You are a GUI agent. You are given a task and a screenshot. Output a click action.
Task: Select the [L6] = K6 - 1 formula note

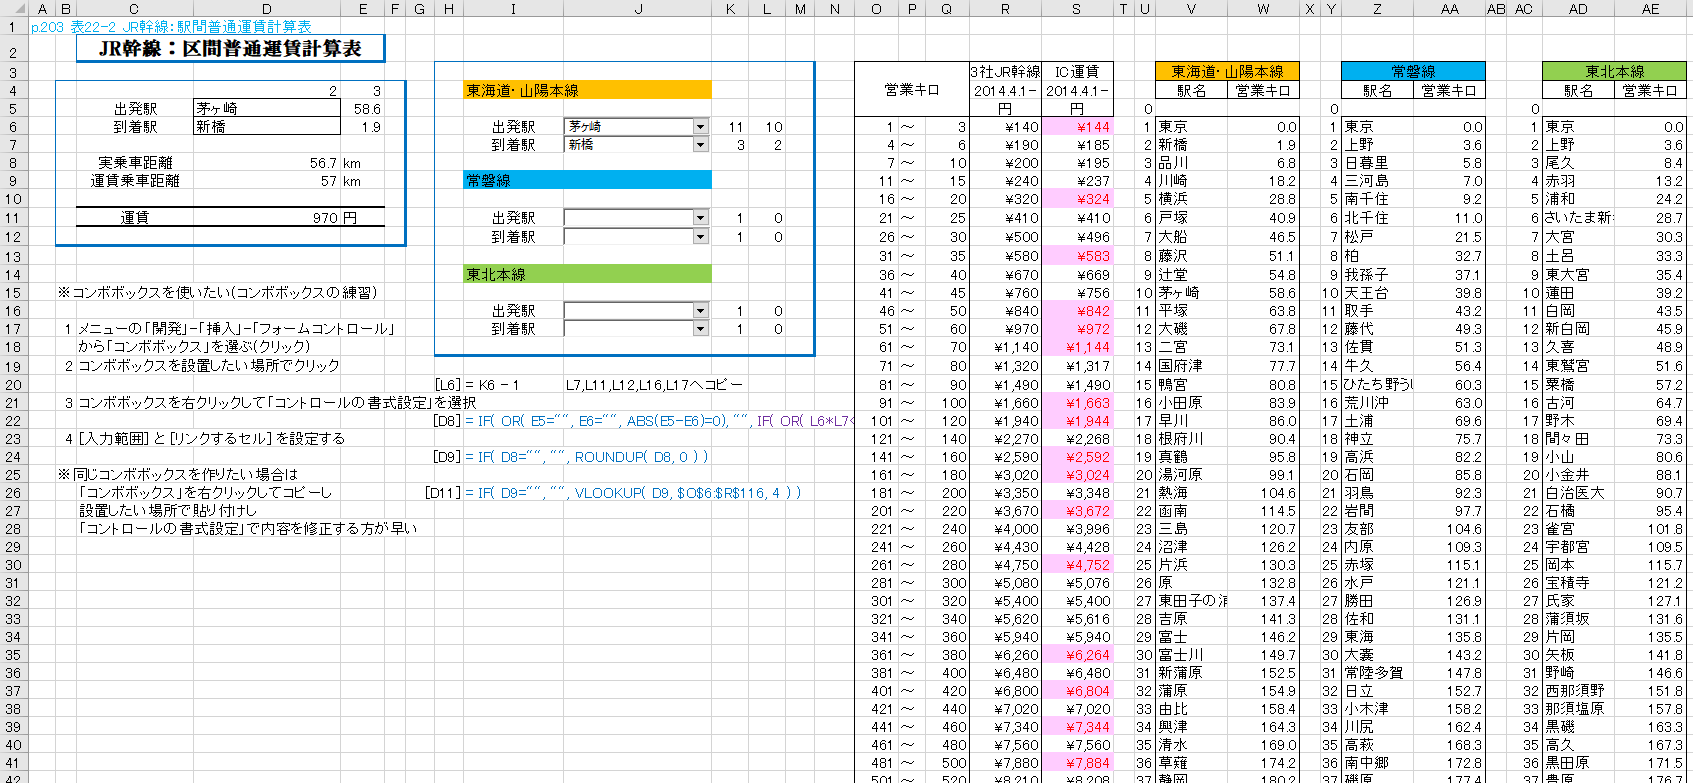(476, 385)
